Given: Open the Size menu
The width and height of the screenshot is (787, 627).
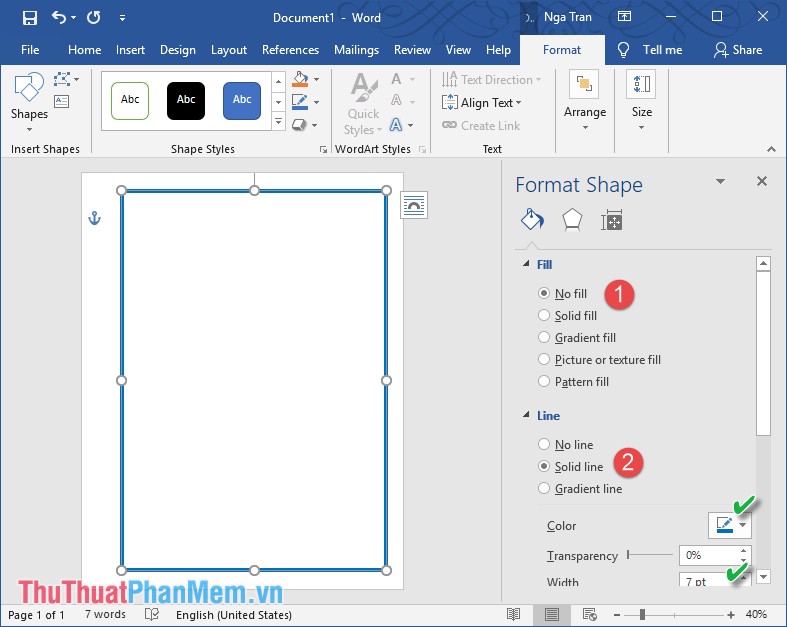Looking at the screenshot, I should 641,101.
